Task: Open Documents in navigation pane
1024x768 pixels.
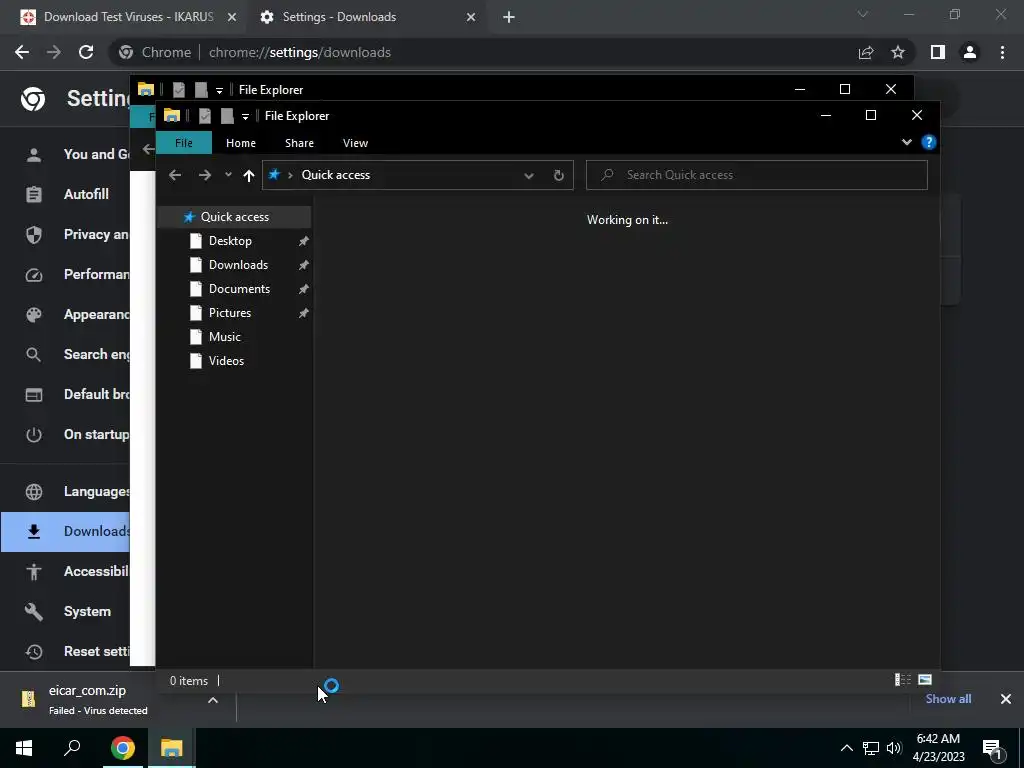Action: pyautogui.click(x=239, y=289)
